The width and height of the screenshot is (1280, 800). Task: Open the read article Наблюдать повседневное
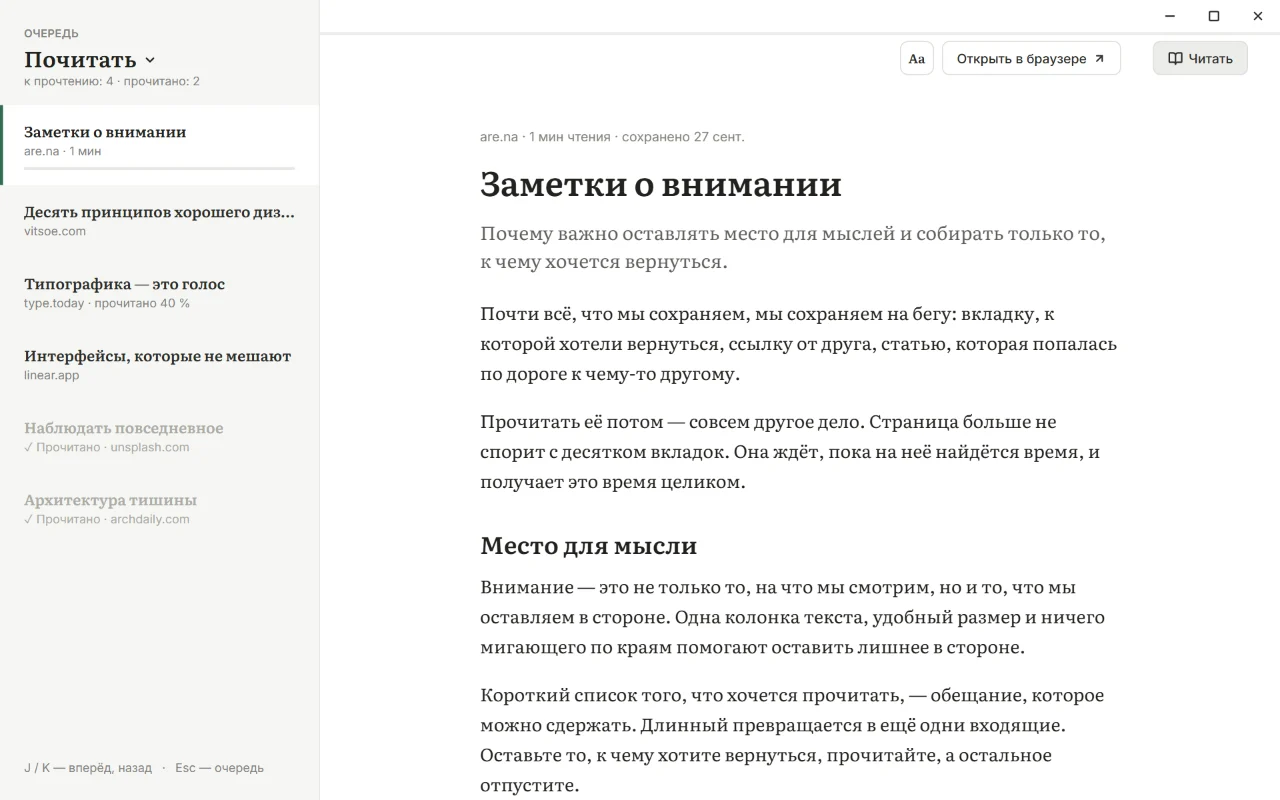[x=160, y=437]
